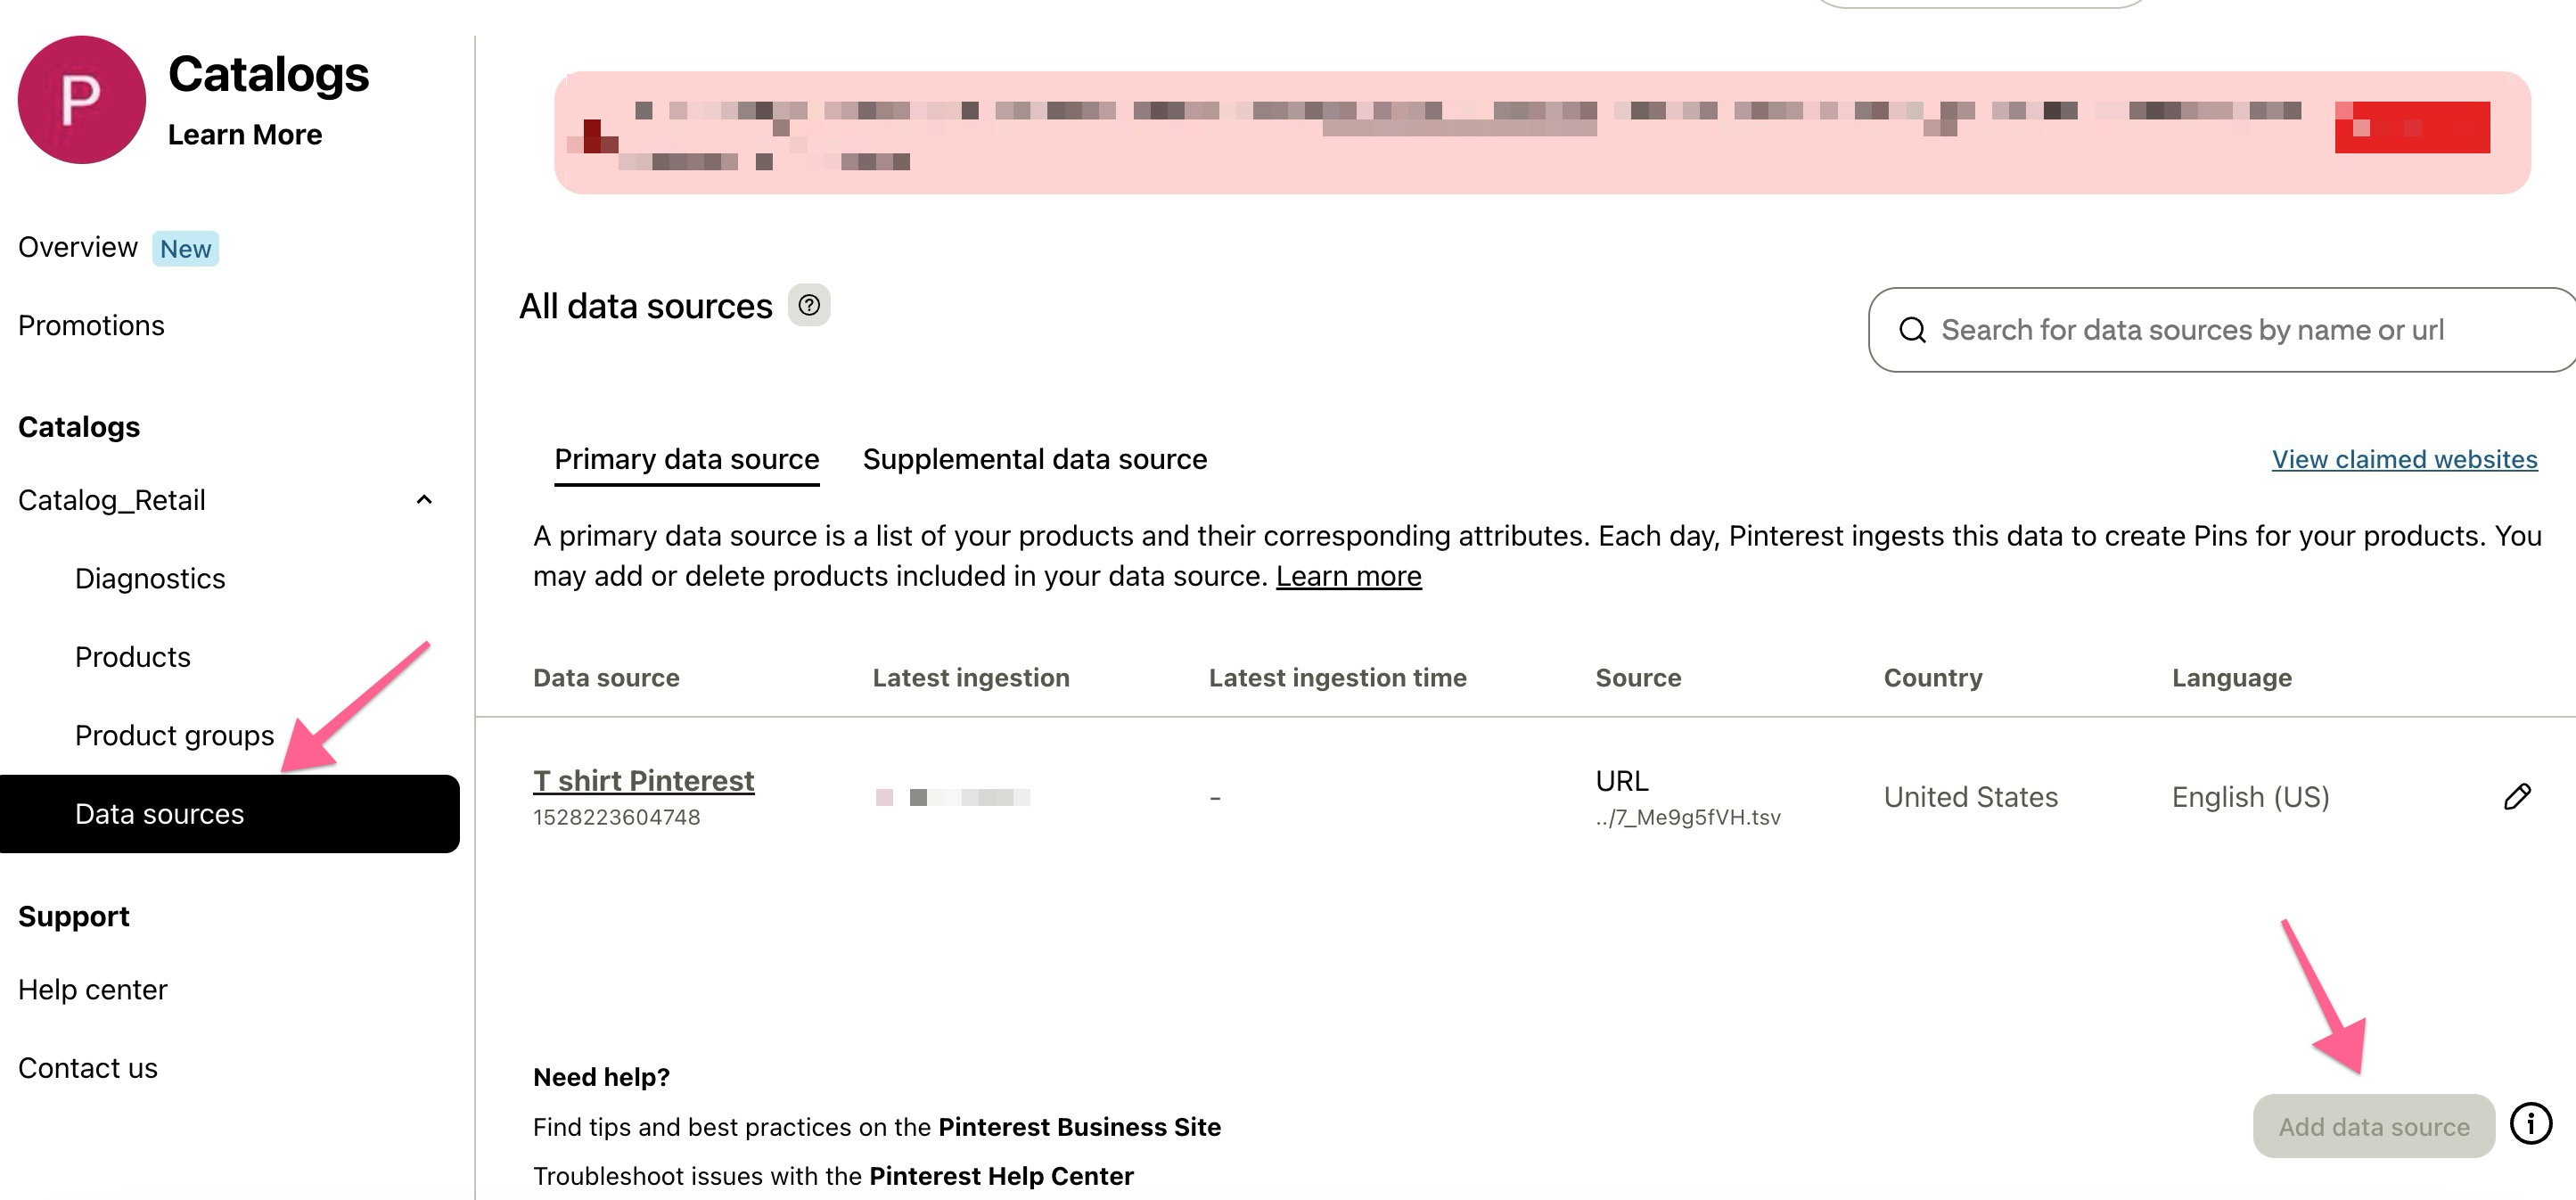The width and height of the screenshot is (2576, 1200).
Task: Click the search magnifier icon
Action: [1912, 330]
